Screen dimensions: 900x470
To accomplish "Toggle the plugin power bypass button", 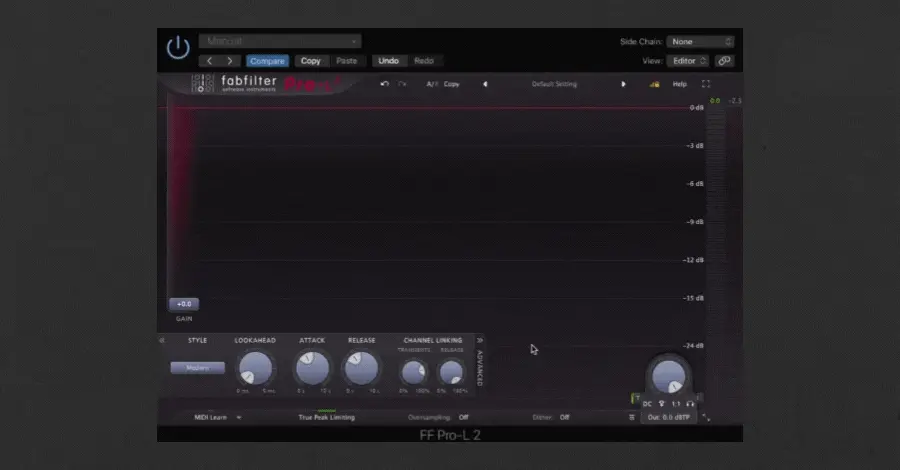I will [x=178, y=48].
